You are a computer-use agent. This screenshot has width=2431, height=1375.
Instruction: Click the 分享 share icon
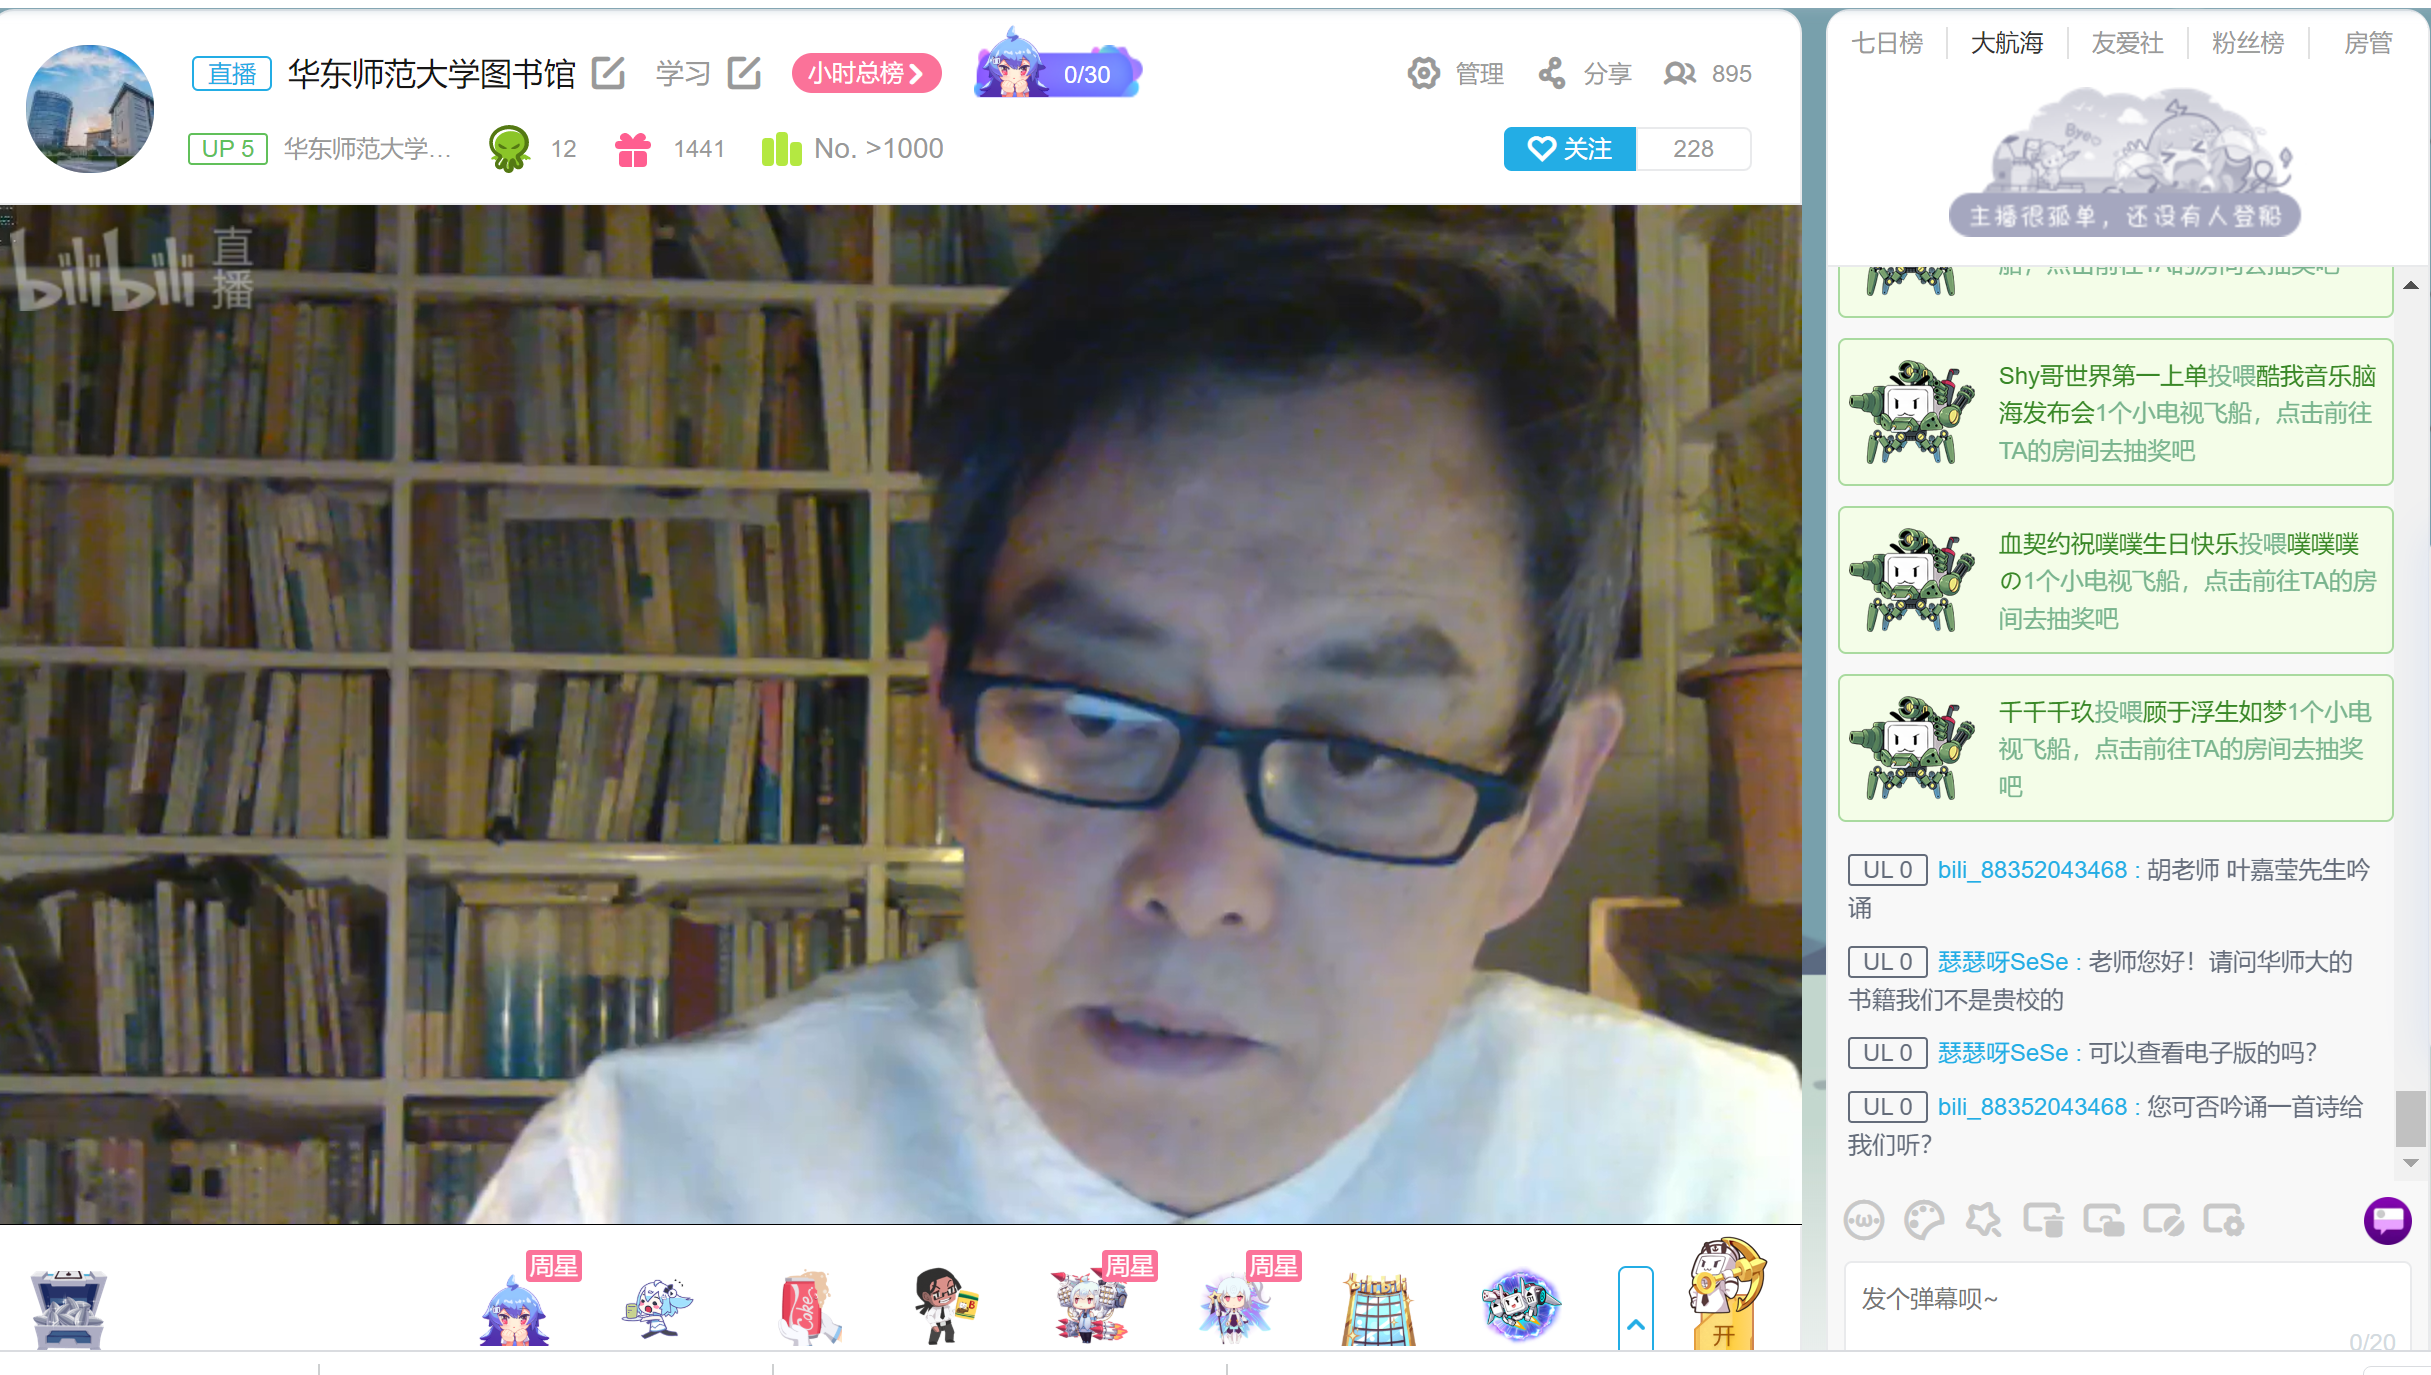tap(1552, 73)
